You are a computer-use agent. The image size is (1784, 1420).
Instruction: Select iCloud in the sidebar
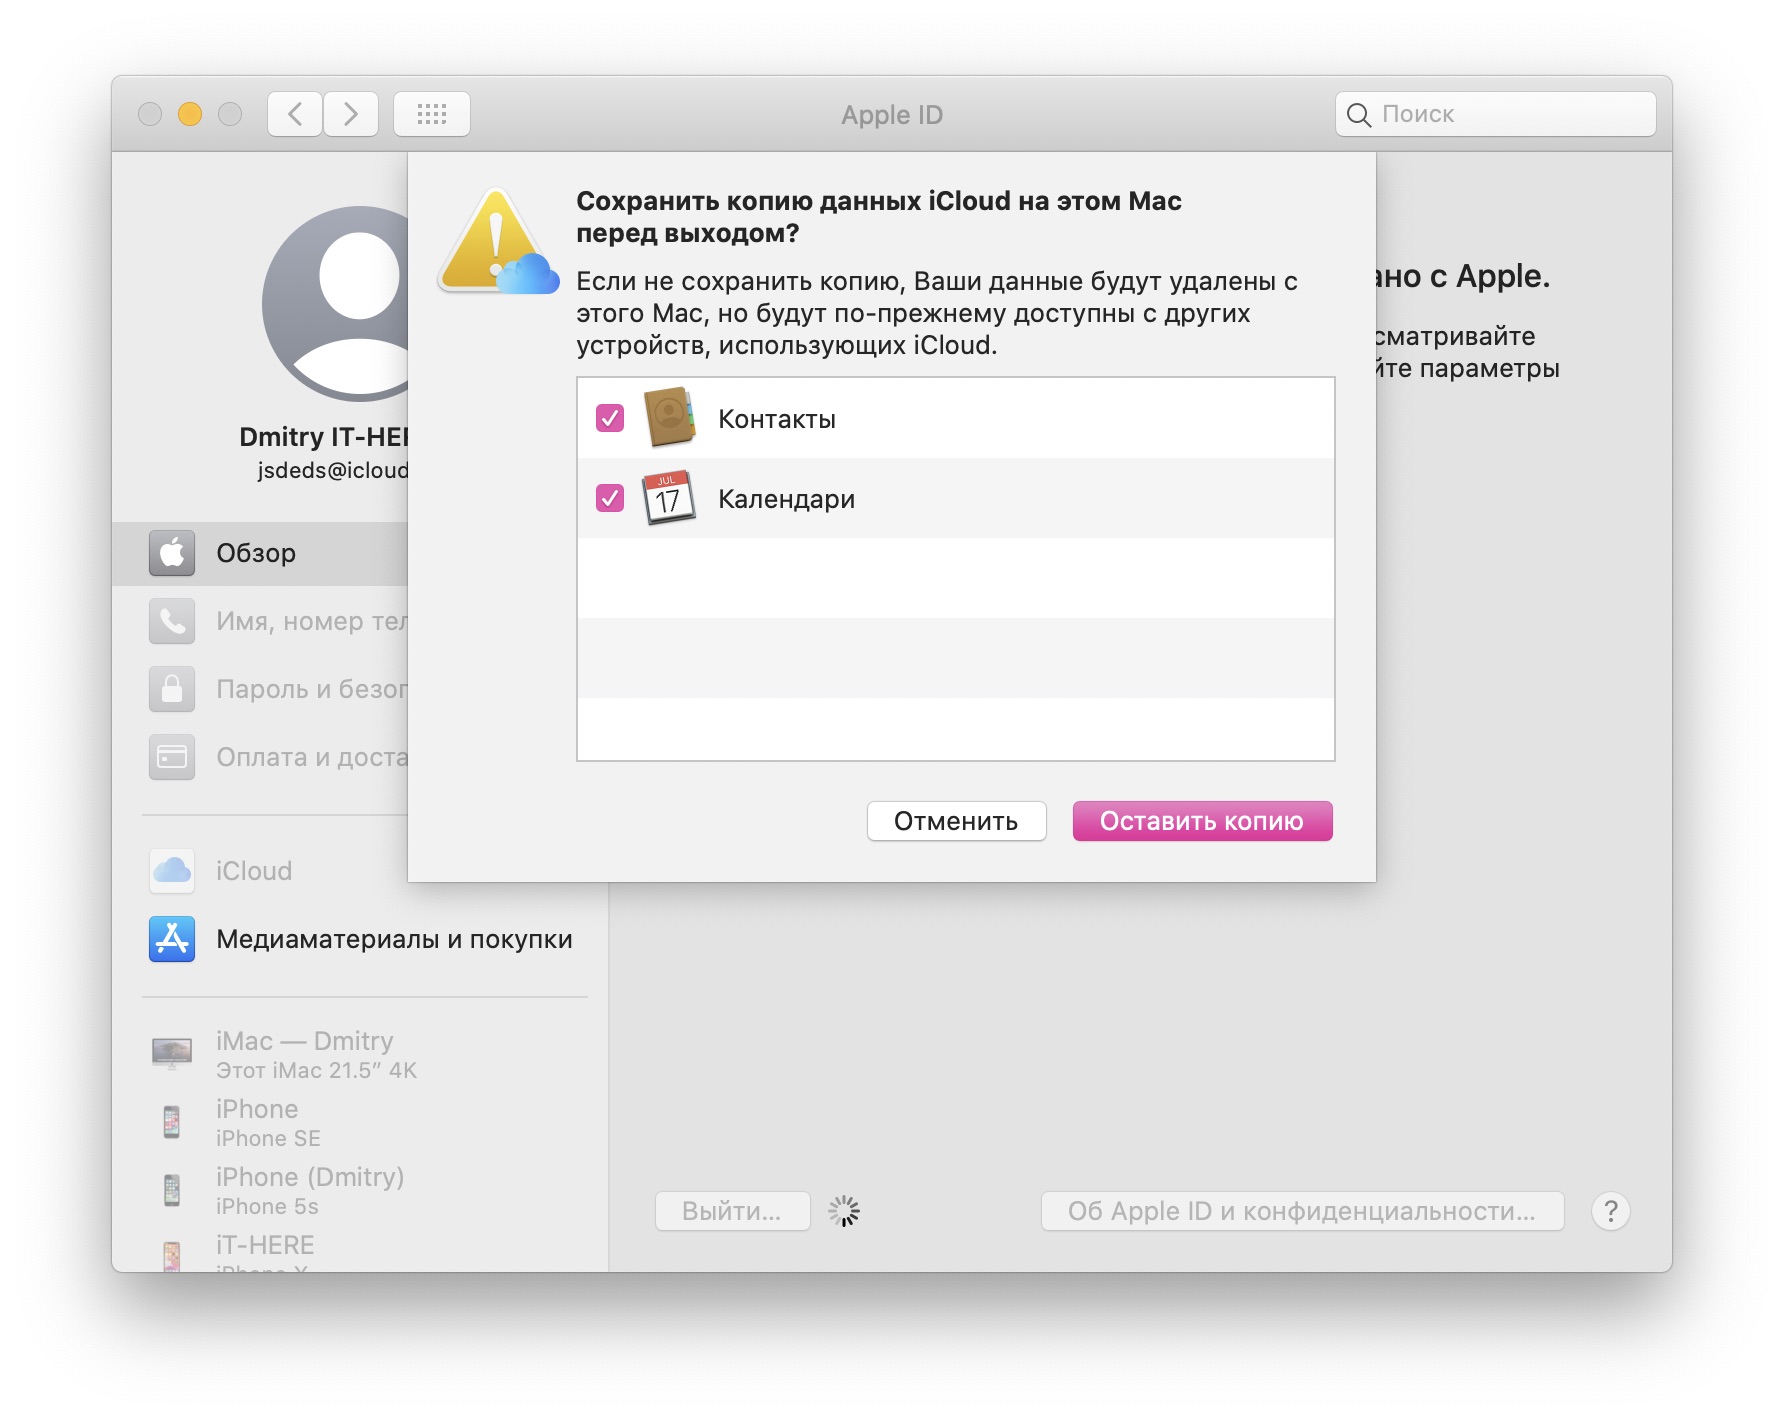(260, 871)
